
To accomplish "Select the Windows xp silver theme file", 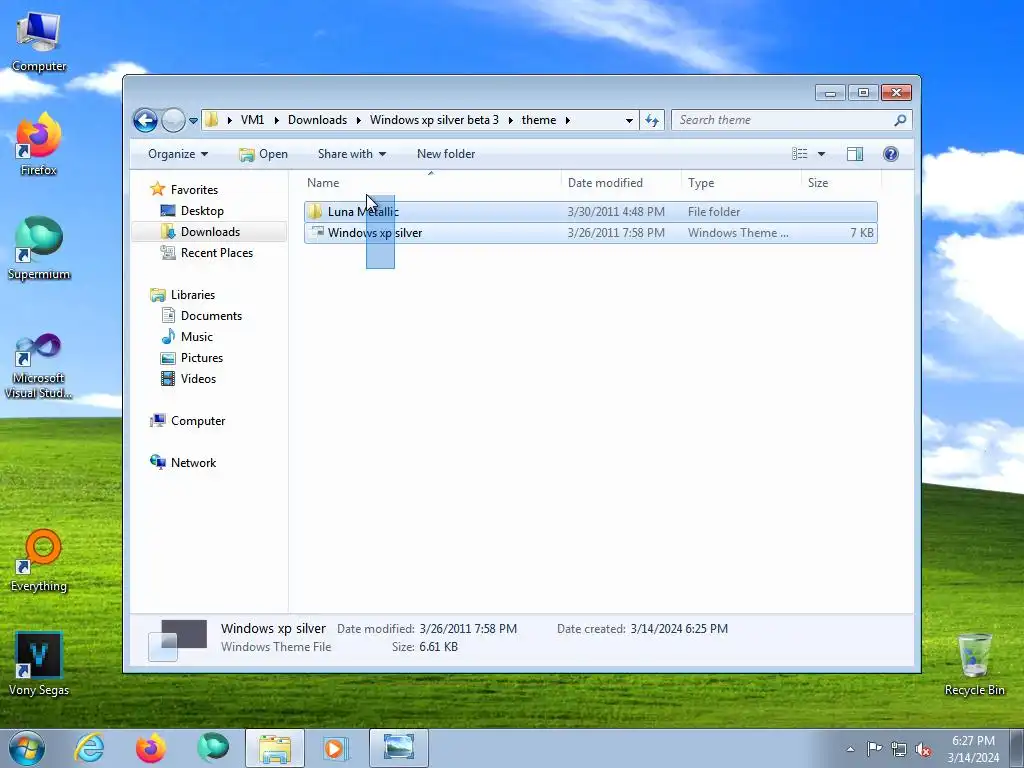I will click(590, 233).
